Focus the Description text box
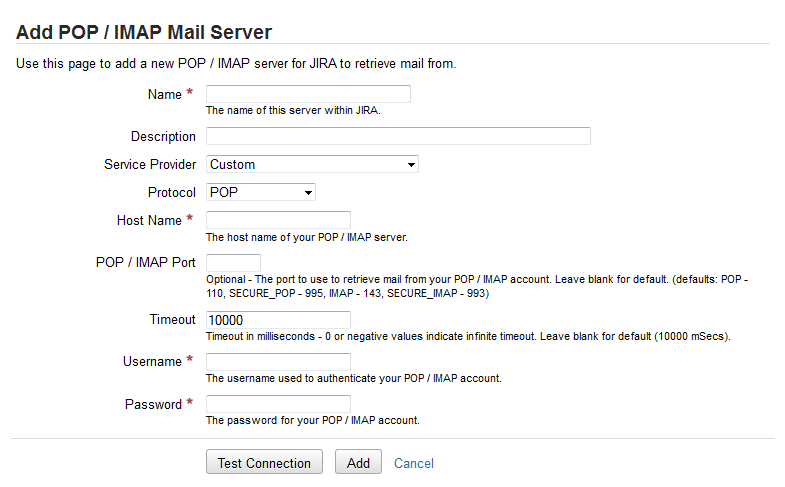The image size is (785, 487). point(398,136)
